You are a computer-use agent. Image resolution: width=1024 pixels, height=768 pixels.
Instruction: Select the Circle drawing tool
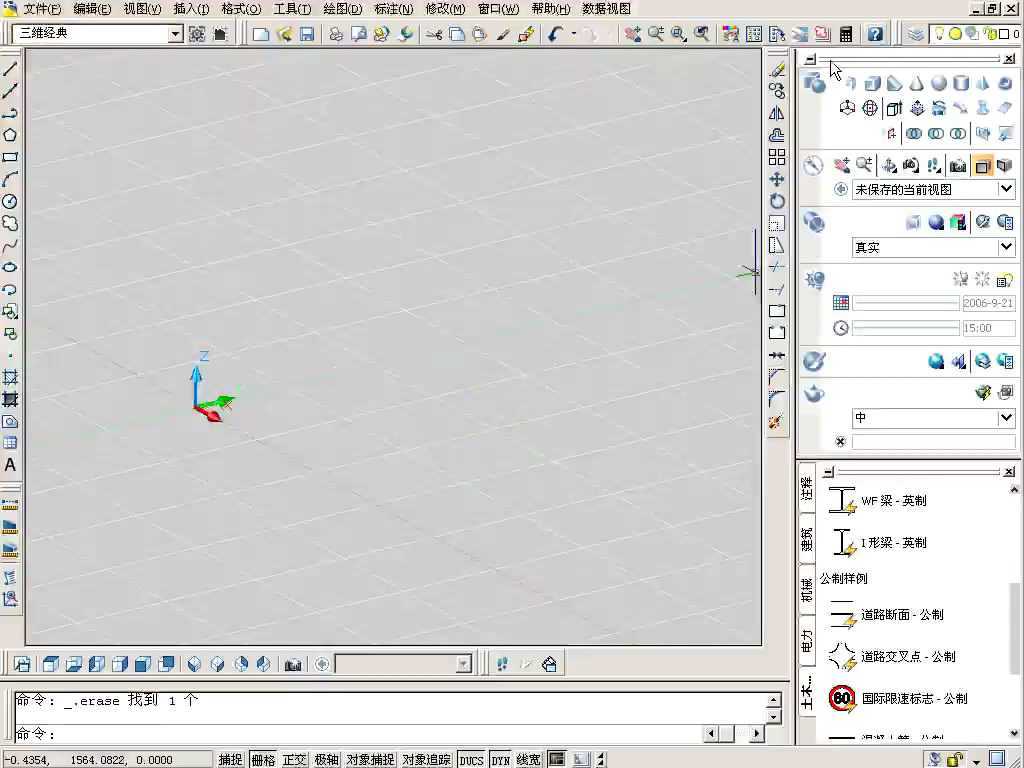coord(10,202)
